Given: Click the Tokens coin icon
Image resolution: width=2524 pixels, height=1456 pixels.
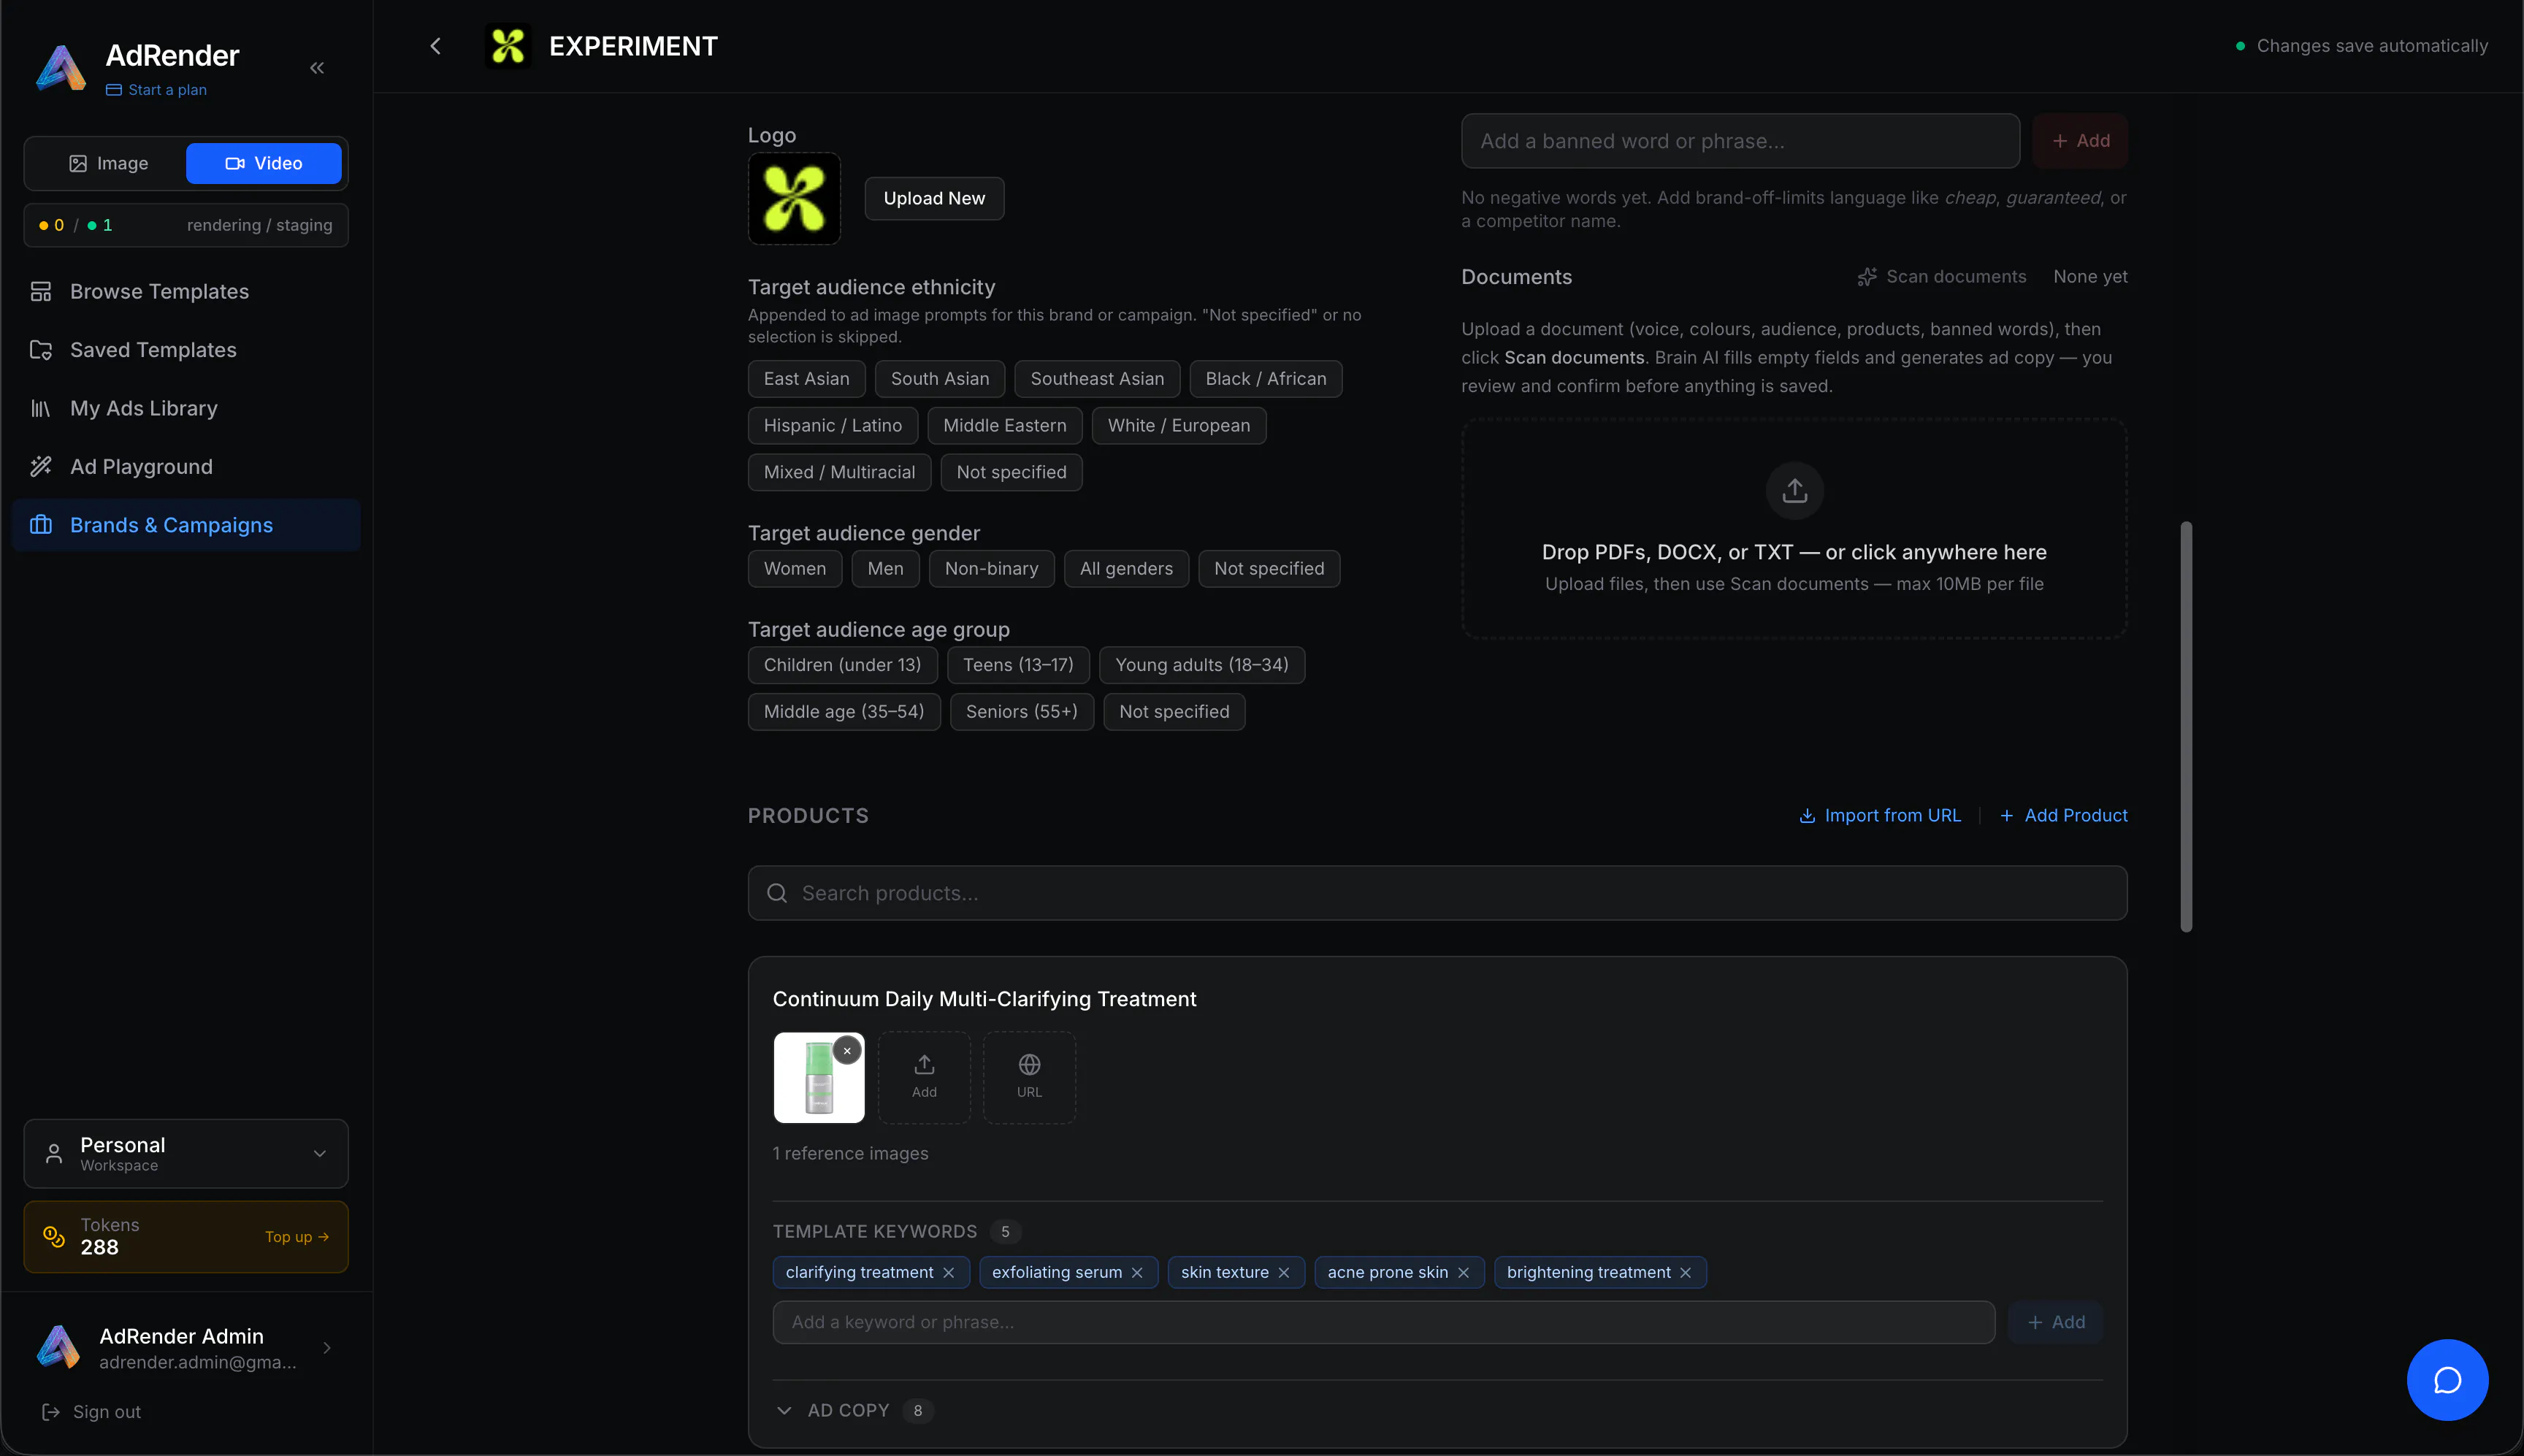Looking at the screenshot, I should (x=54, y=1236).
